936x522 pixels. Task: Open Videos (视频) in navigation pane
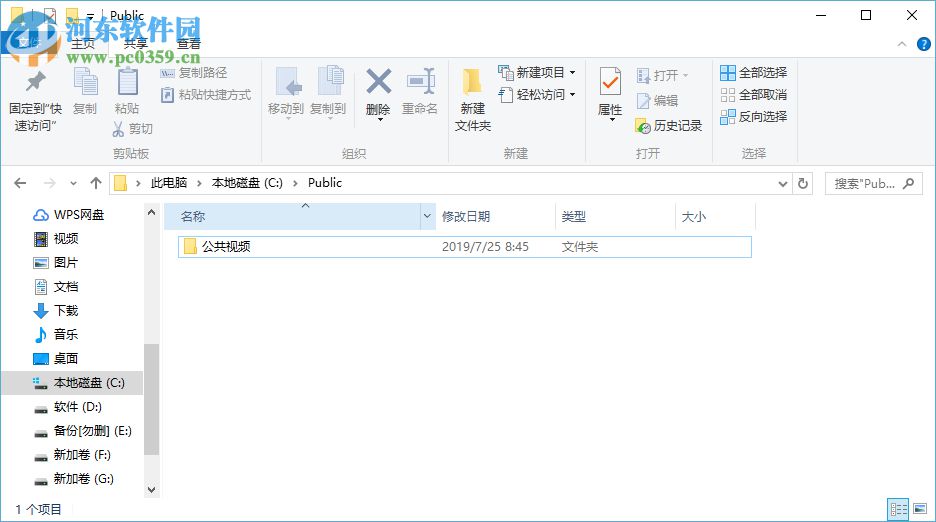[x=56, y=239]
